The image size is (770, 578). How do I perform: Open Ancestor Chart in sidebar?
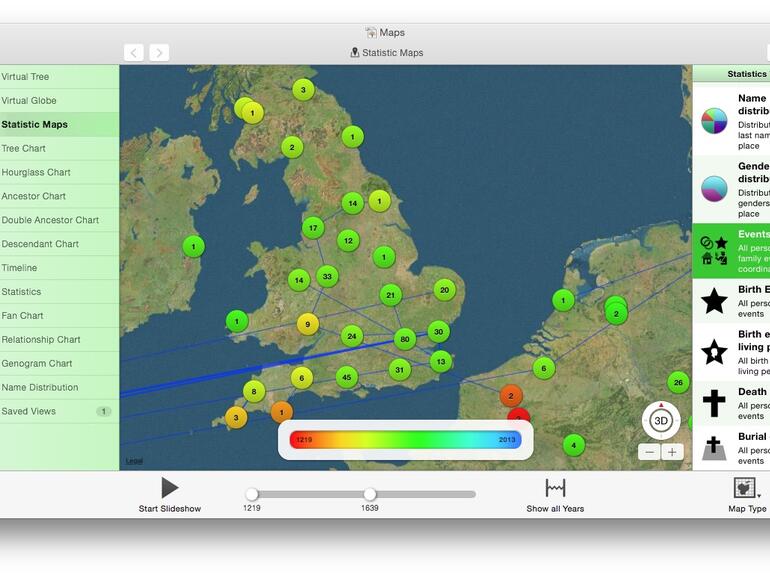(x=59, y=196)
